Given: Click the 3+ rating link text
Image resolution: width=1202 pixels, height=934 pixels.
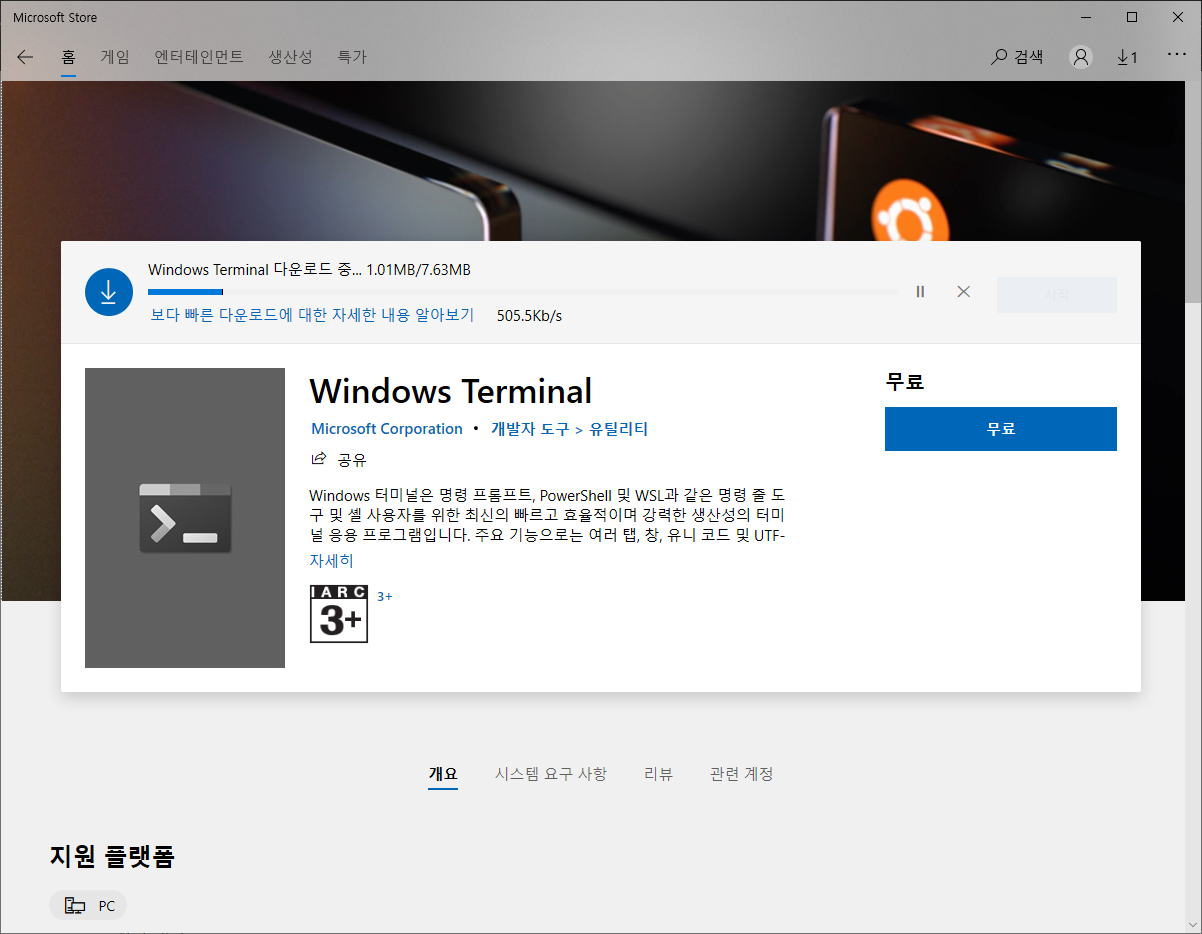Looking at the screenshot, I should click(385, 596).
